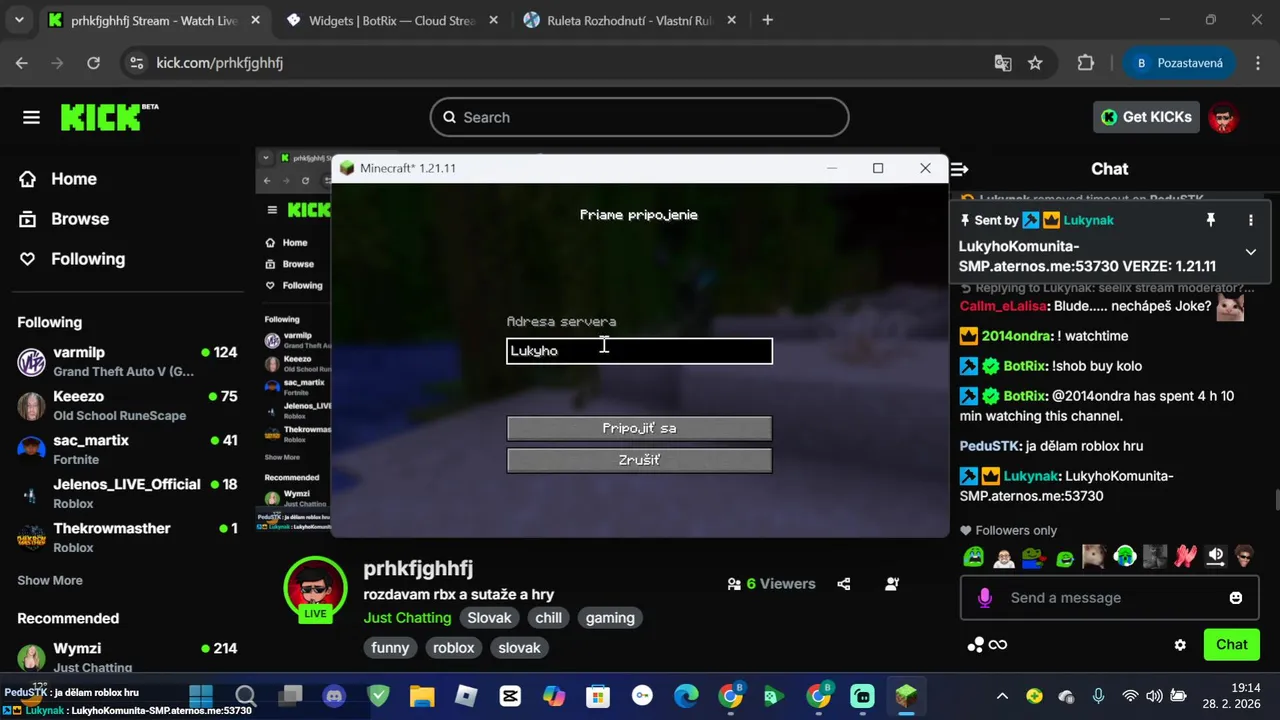Open the Kick sidebar hamburger menu

[x=31, y=118]
